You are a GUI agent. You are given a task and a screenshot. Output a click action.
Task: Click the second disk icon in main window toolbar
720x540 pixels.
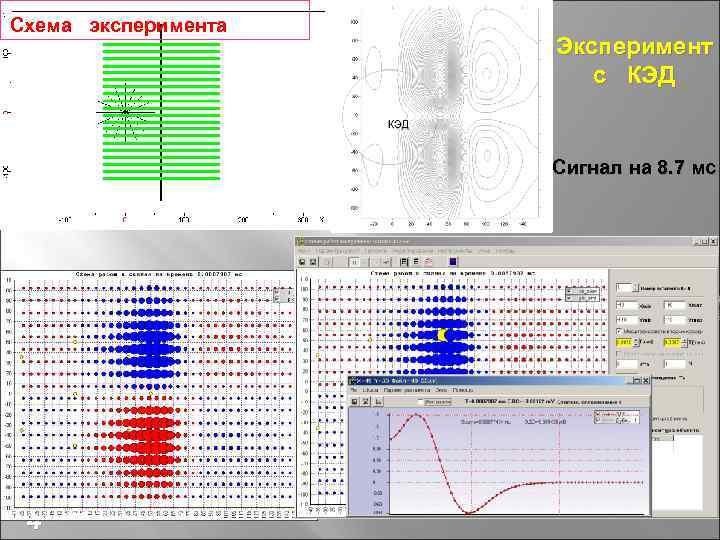tap(313, 262)
